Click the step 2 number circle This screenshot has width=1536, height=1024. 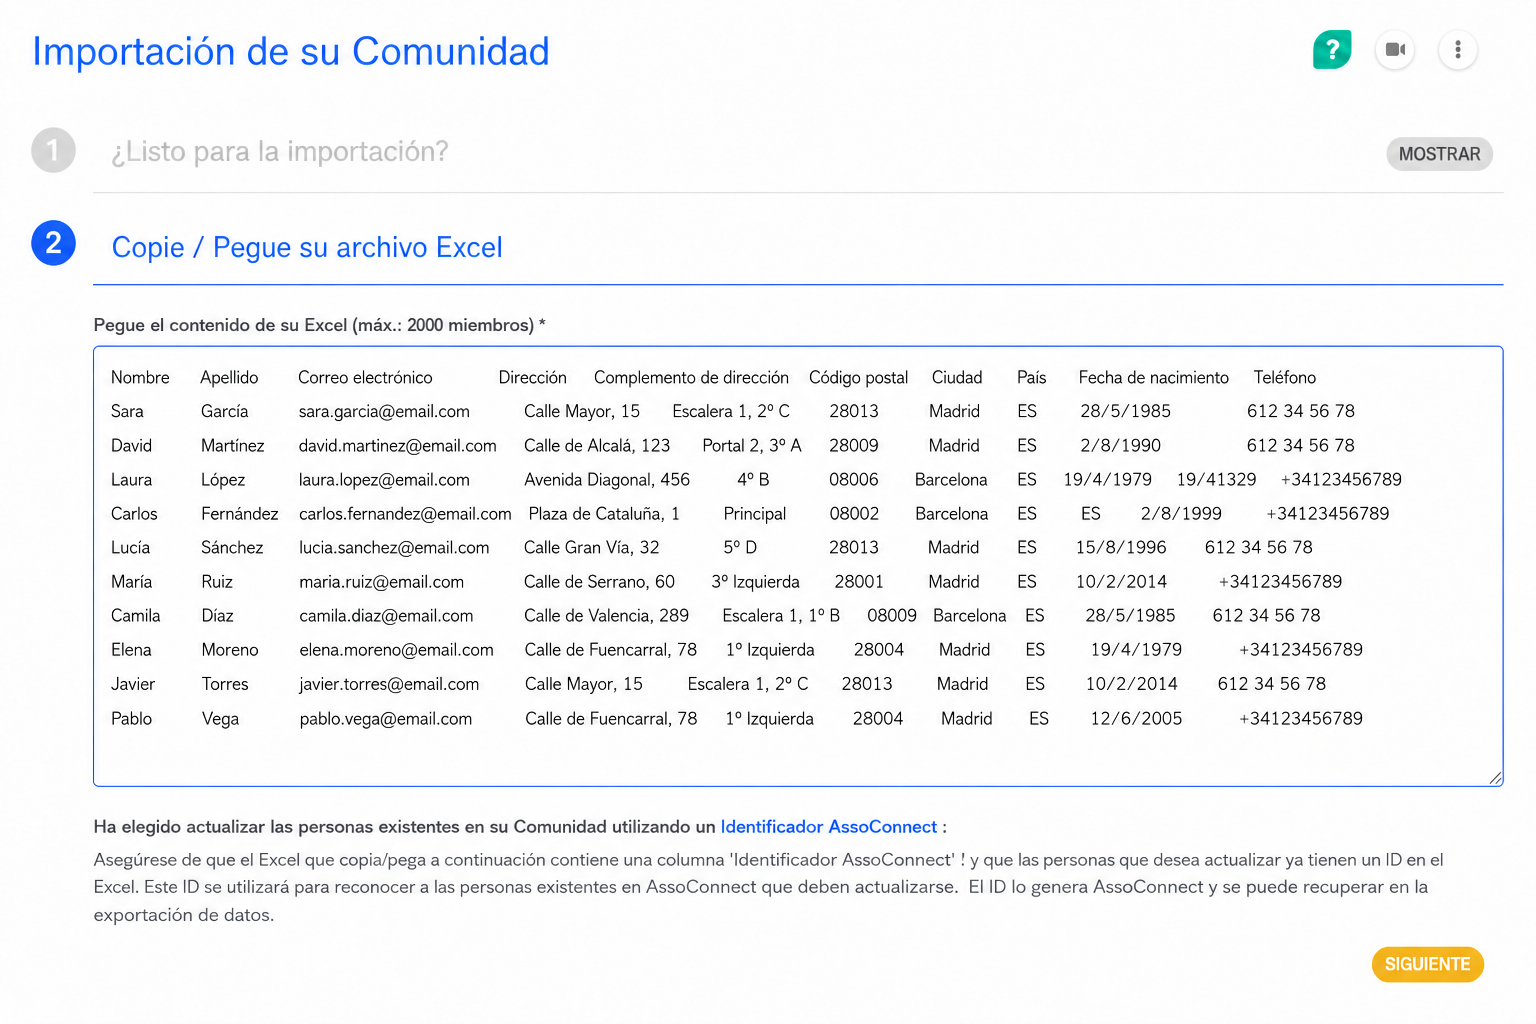[53, 243]
